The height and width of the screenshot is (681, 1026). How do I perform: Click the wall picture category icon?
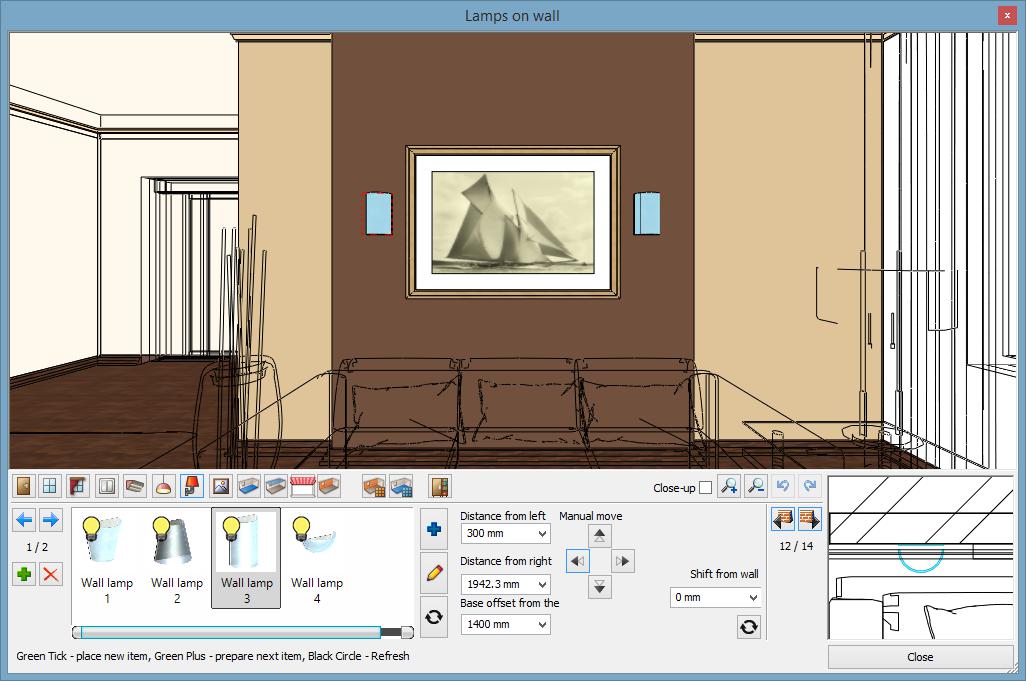click(220, 486)
